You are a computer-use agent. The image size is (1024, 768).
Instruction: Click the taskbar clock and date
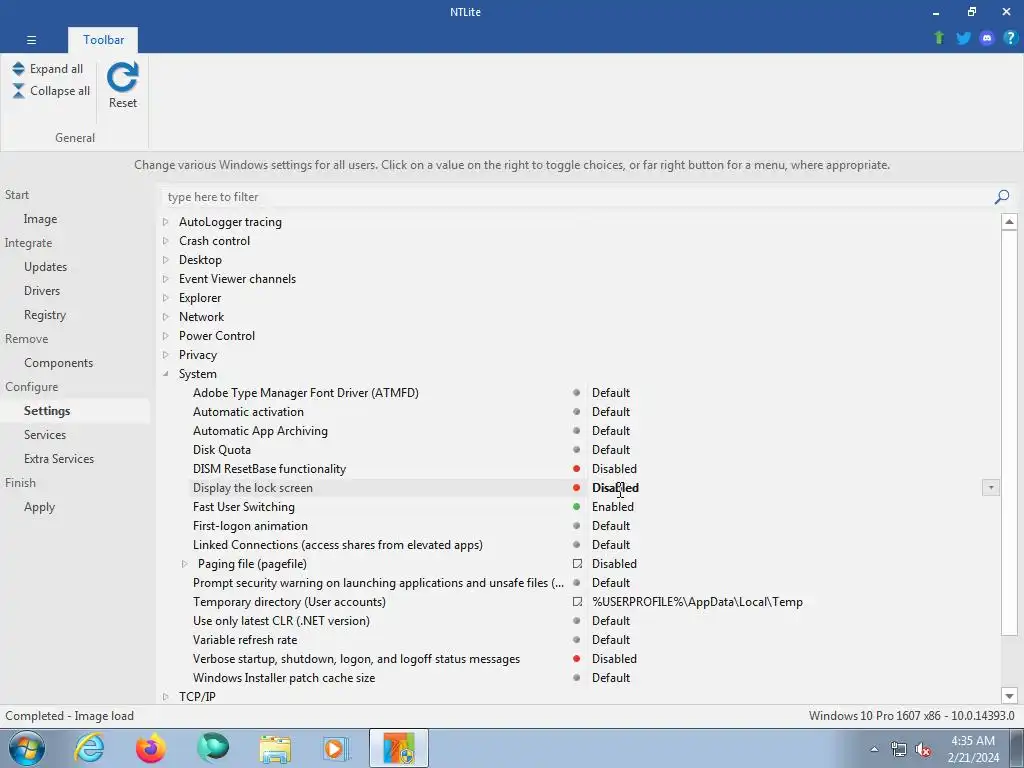(x=973, y=749)
